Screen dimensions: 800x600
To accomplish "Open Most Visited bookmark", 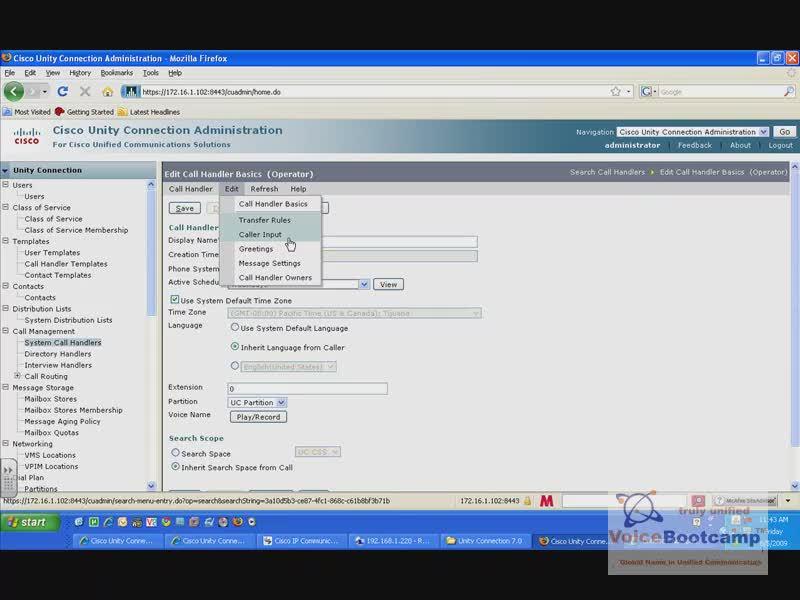I will pos(27,112).
